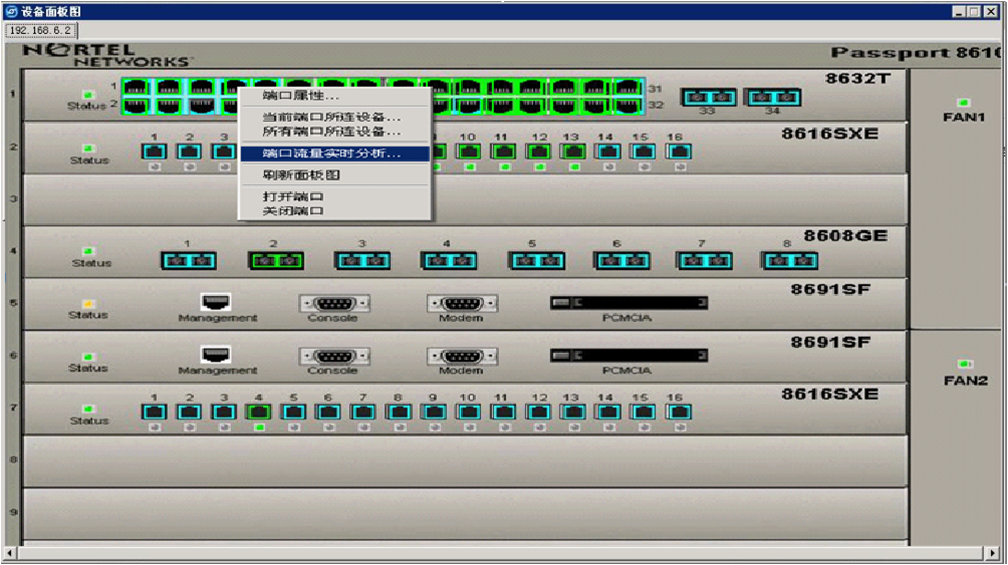This screenshot has height=565, width=1008.
Task: Select the Management port on slot 5
Action: [216, 302]
